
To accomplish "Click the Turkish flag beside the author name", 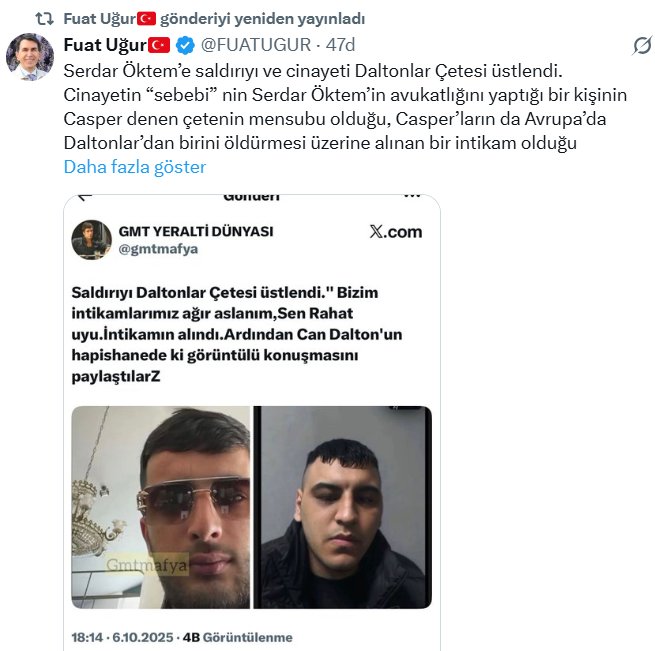I will 159,45.
